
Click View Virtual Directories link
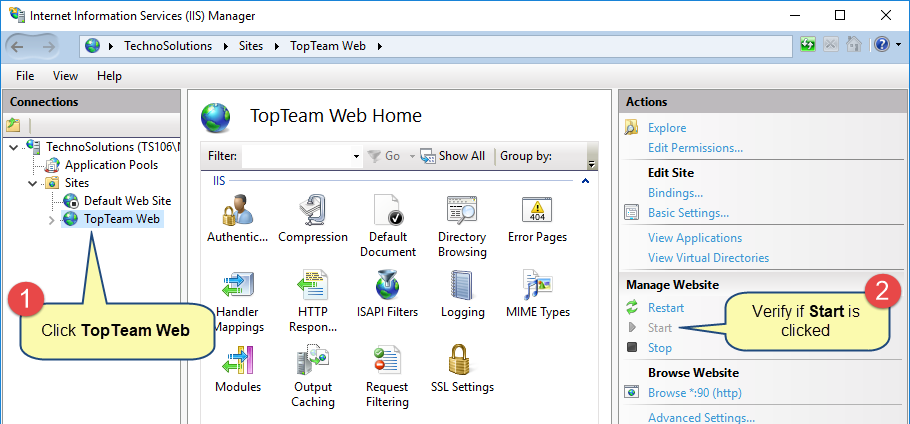pos(708,258)
